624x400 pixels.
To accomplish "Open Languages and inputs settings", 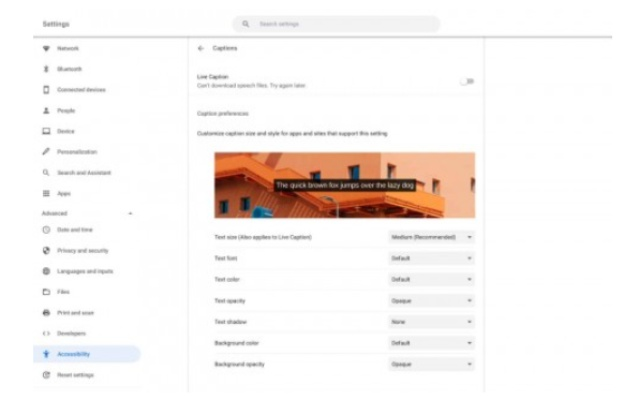I will point(84,271).
